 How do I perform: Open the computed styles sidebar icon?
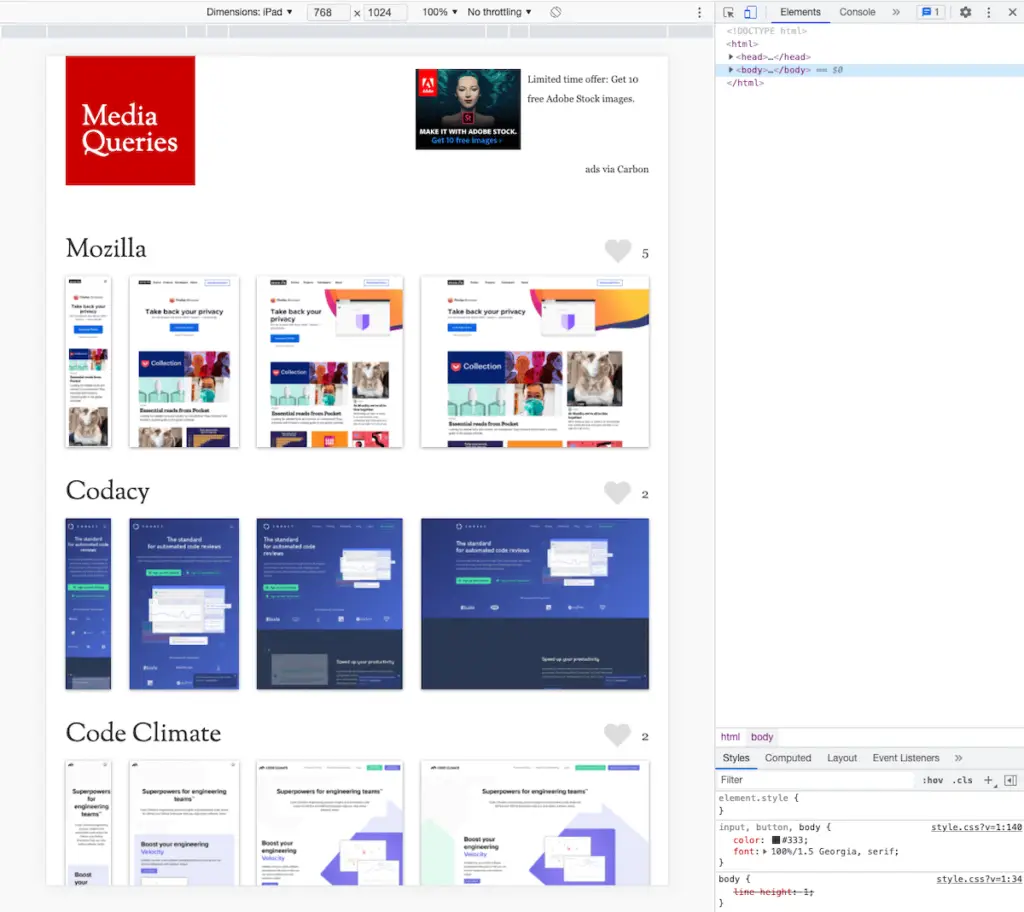click(1011, 780)
